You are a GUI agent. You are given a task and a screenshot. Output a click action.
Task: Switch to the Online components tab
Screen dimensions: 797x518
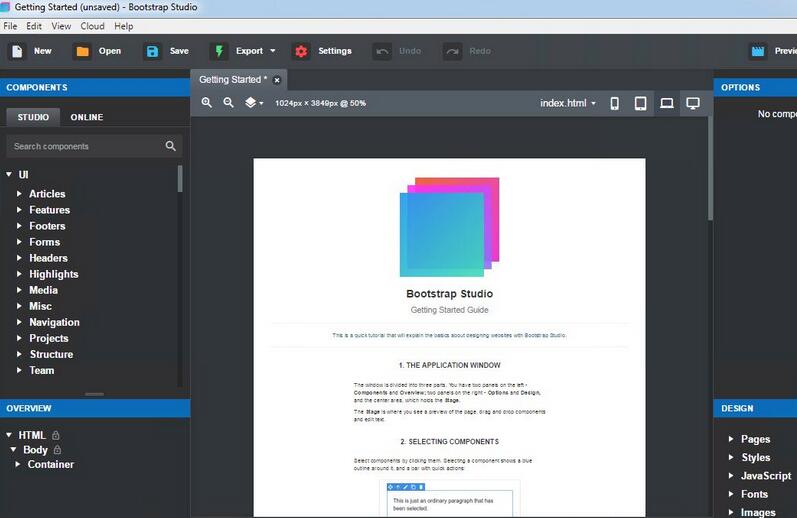tap(87, 117)
